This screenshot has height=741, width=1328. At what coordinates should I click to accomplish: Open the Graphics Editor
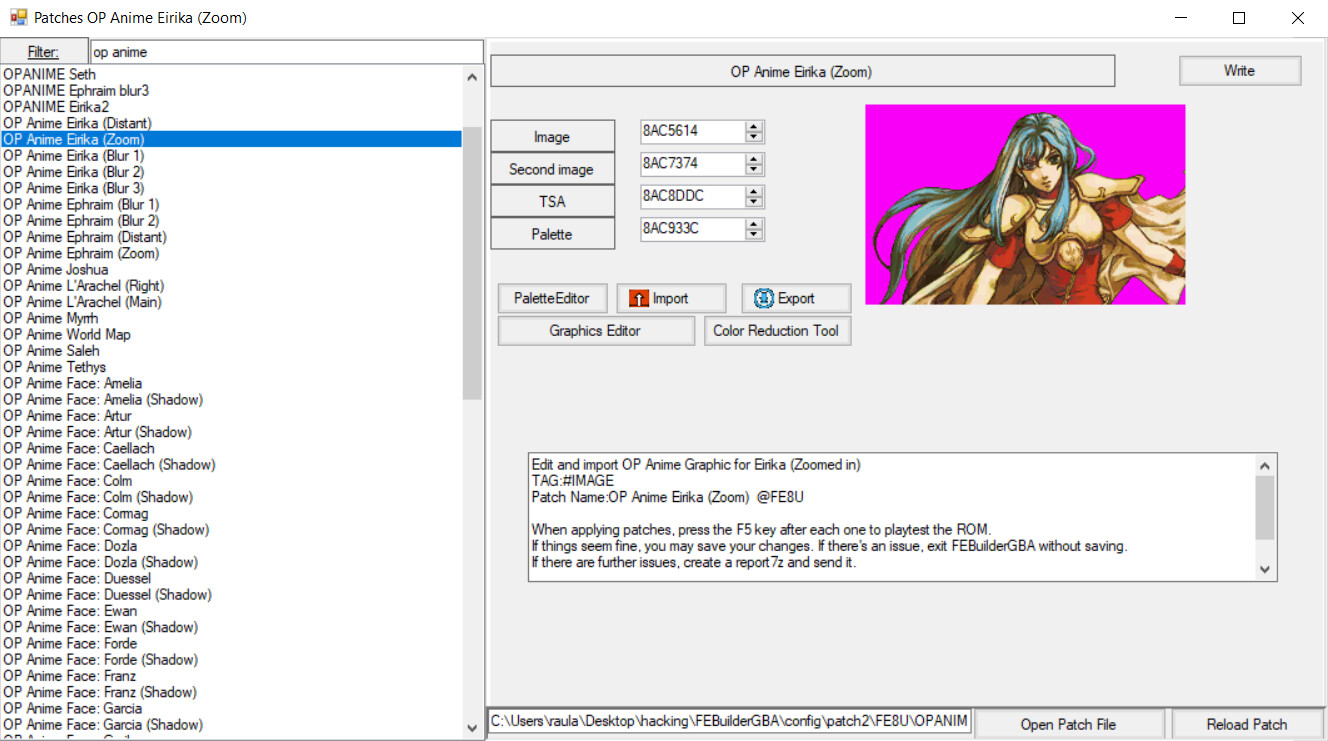(x=595, y=331)
